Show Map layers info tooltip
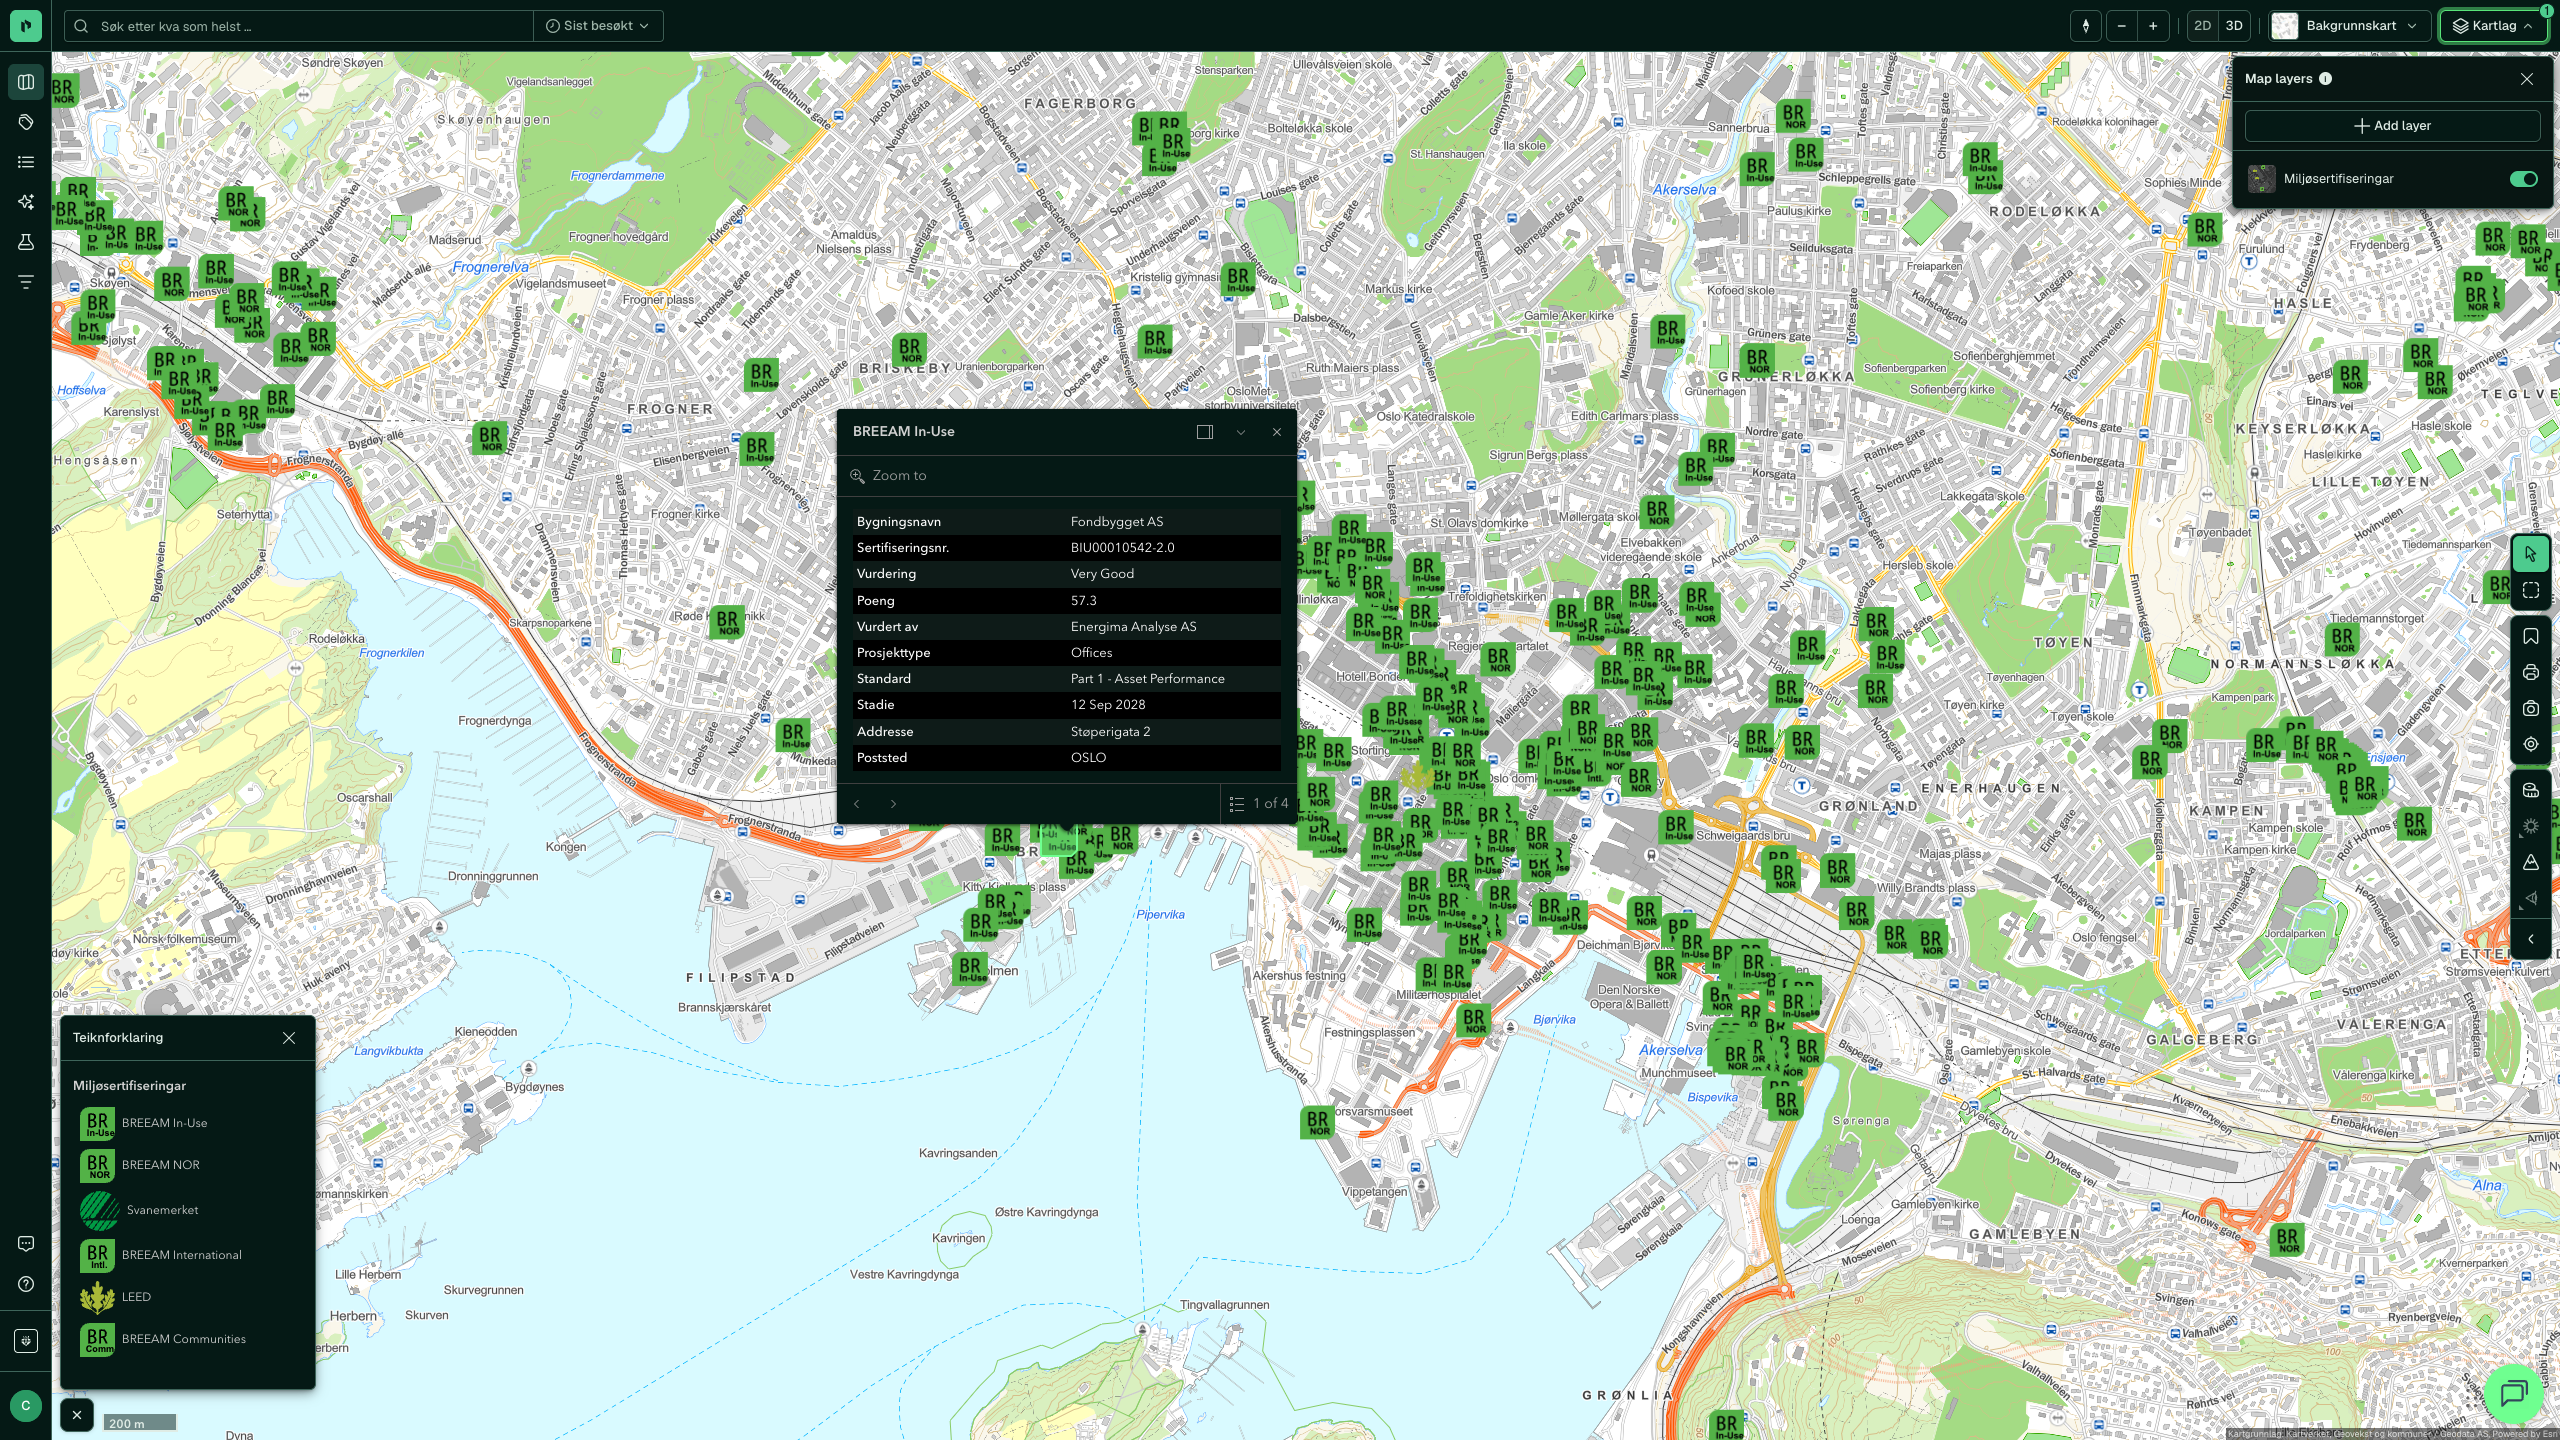The image size is (2560, 1440). click(2325, 79)
